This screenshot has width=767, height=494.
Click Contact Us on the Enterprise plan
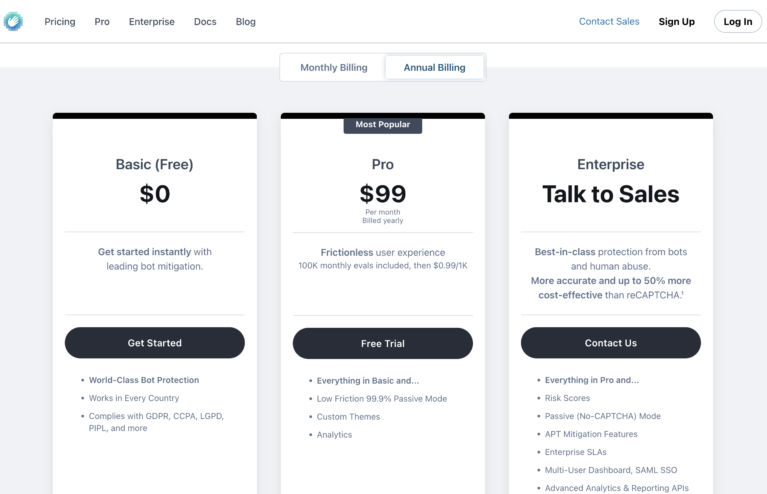point(610,343)
